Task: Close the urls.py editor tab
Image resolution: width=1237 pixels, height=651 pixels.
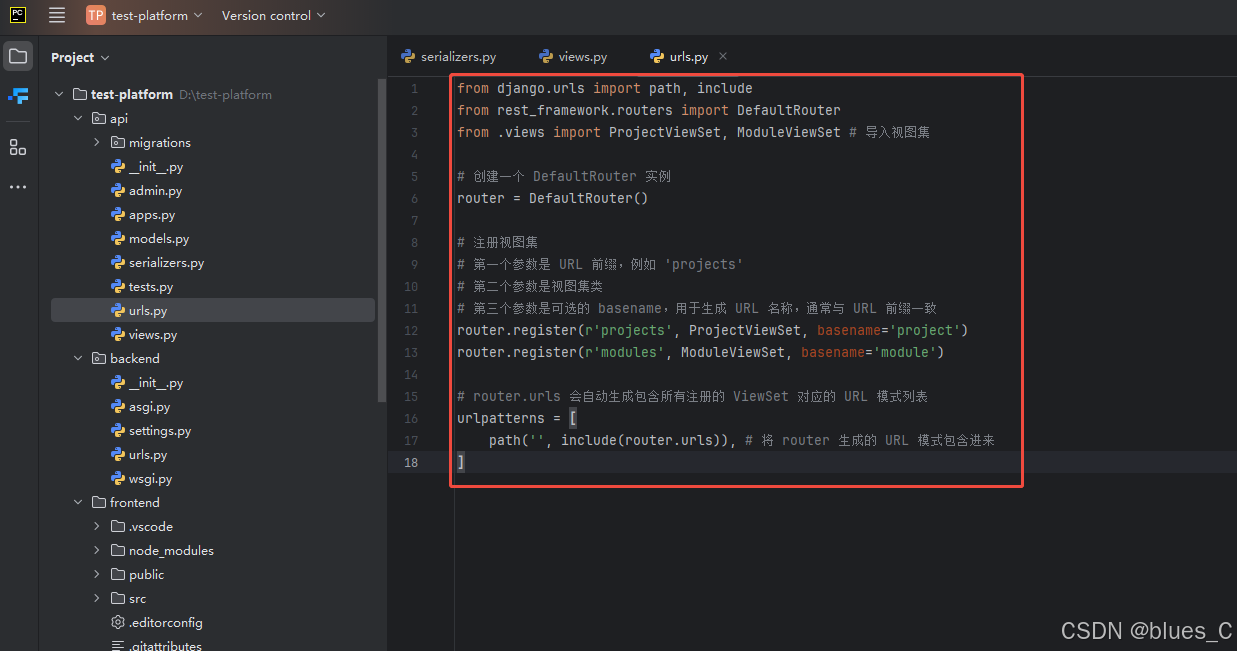Action: tap(723, 56)
